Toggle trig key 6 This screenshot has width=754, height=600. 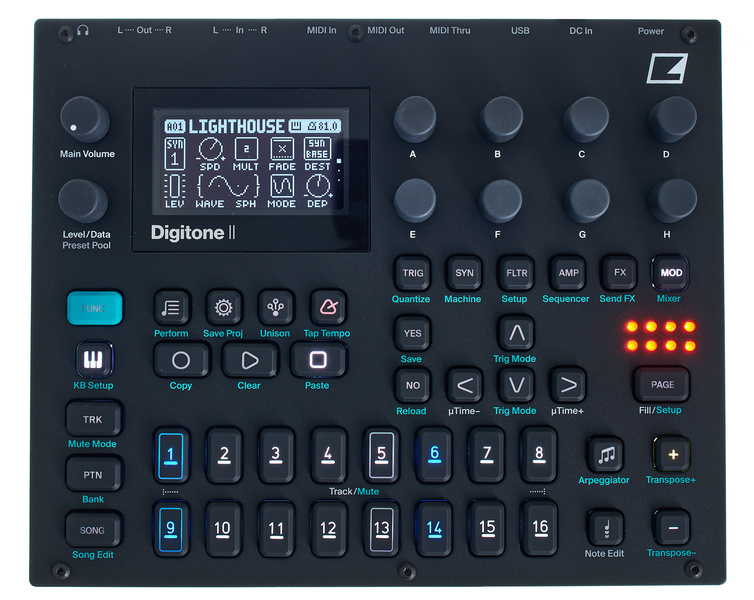[434, 455]
